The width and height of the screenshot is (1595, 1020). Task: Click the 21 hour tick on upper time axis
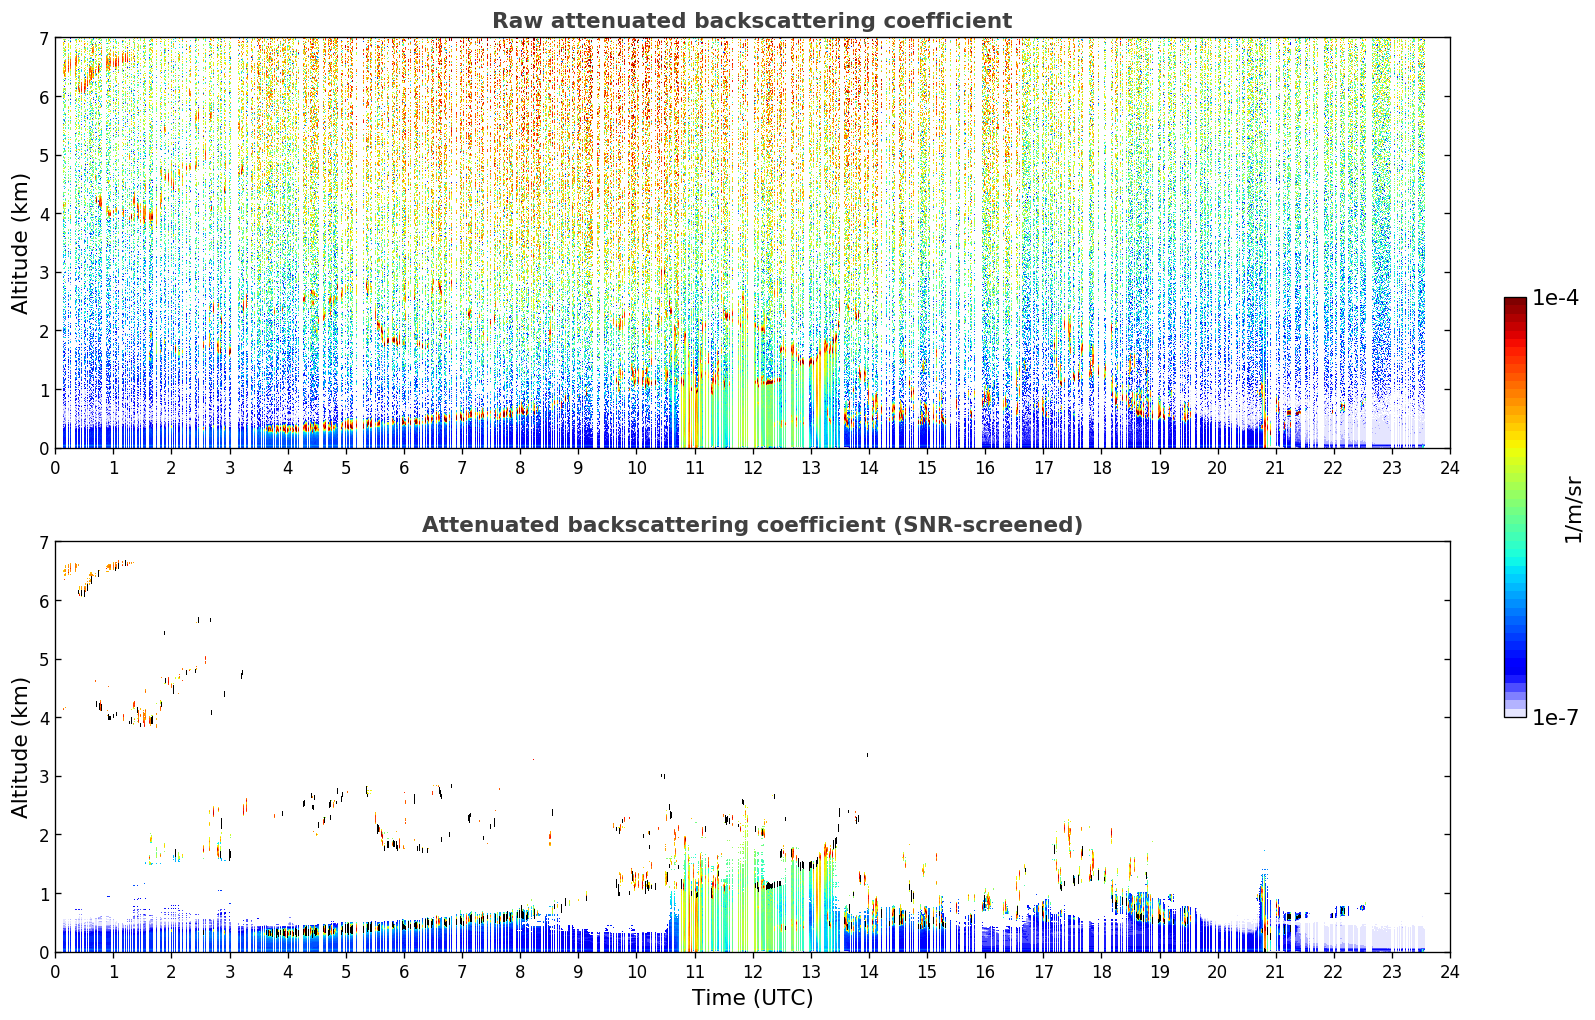pos(1275,467)
